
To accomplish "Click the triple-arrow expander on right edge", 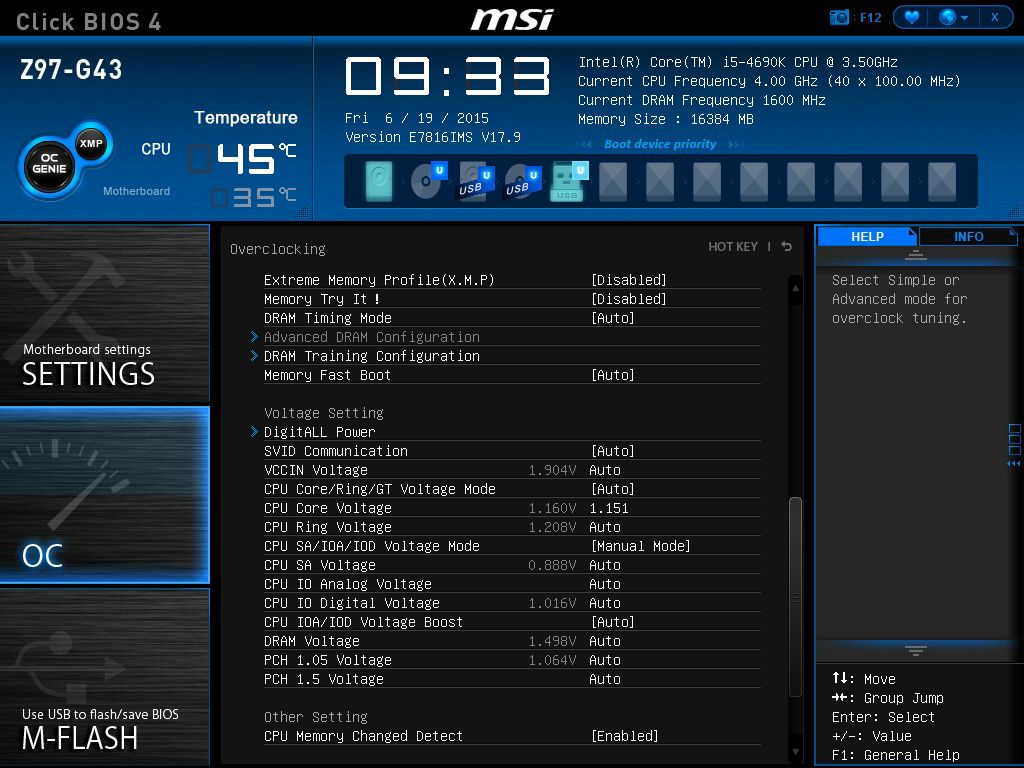I will click(x=1014, y=463).
